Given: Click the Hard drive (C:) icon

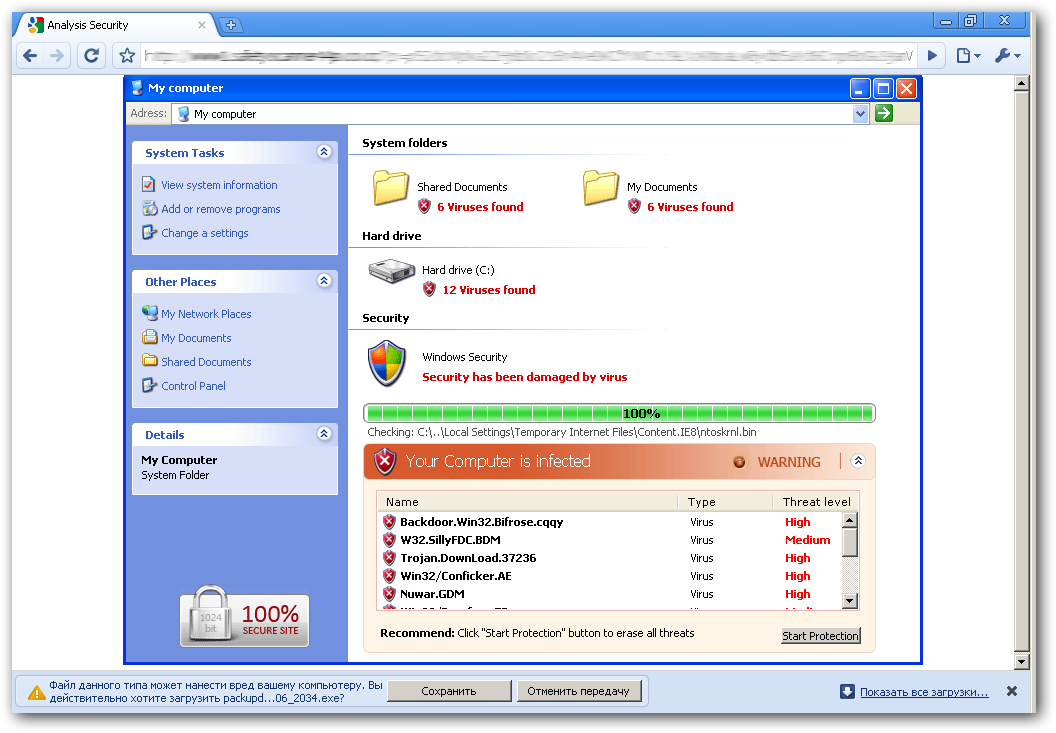Looking at the screenshot, I should point(391,271).
